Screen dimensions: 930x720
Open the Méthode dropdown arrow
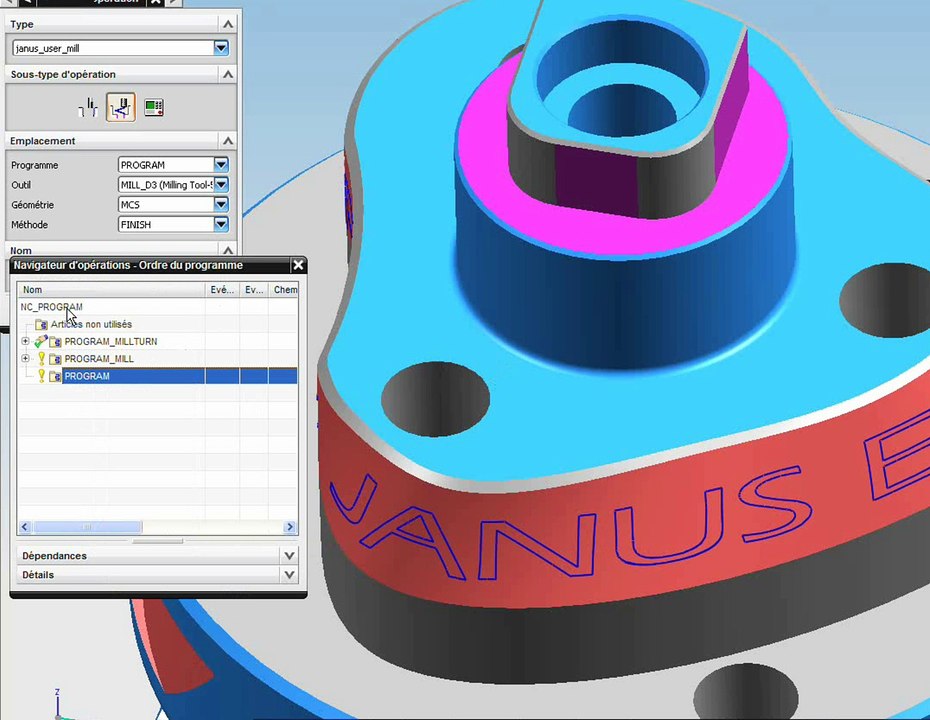221,225
